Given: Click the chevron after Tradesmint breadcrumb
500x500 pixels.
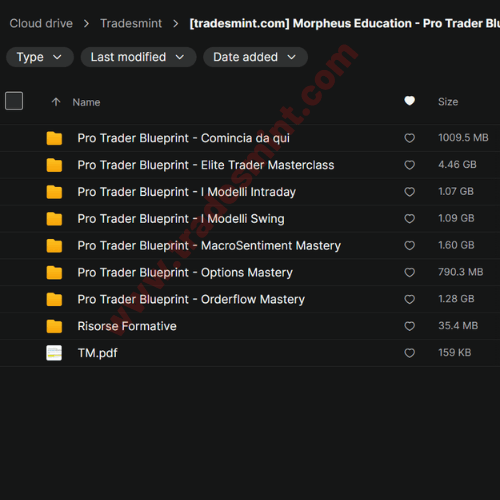Looking at the screenshot, I should tap(176, 24).
